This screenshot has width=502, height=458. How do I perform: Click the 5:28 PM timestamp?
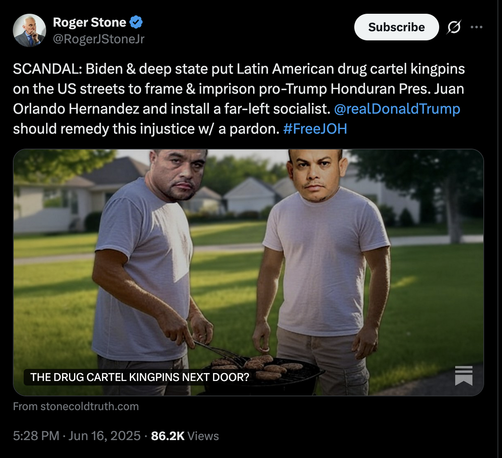(x=36, y=436)
